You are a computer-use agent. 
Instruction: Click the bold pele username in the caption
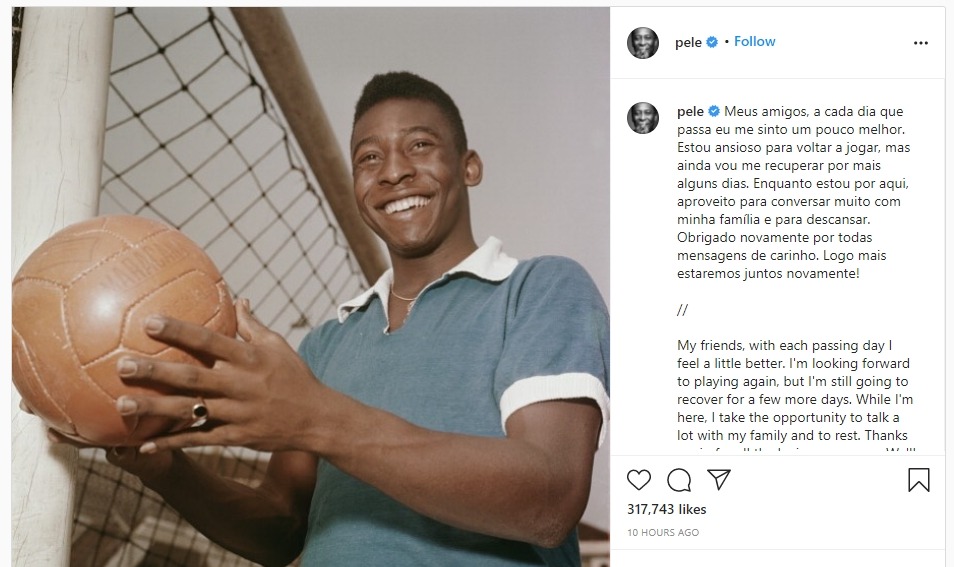[x=691, y=111]
